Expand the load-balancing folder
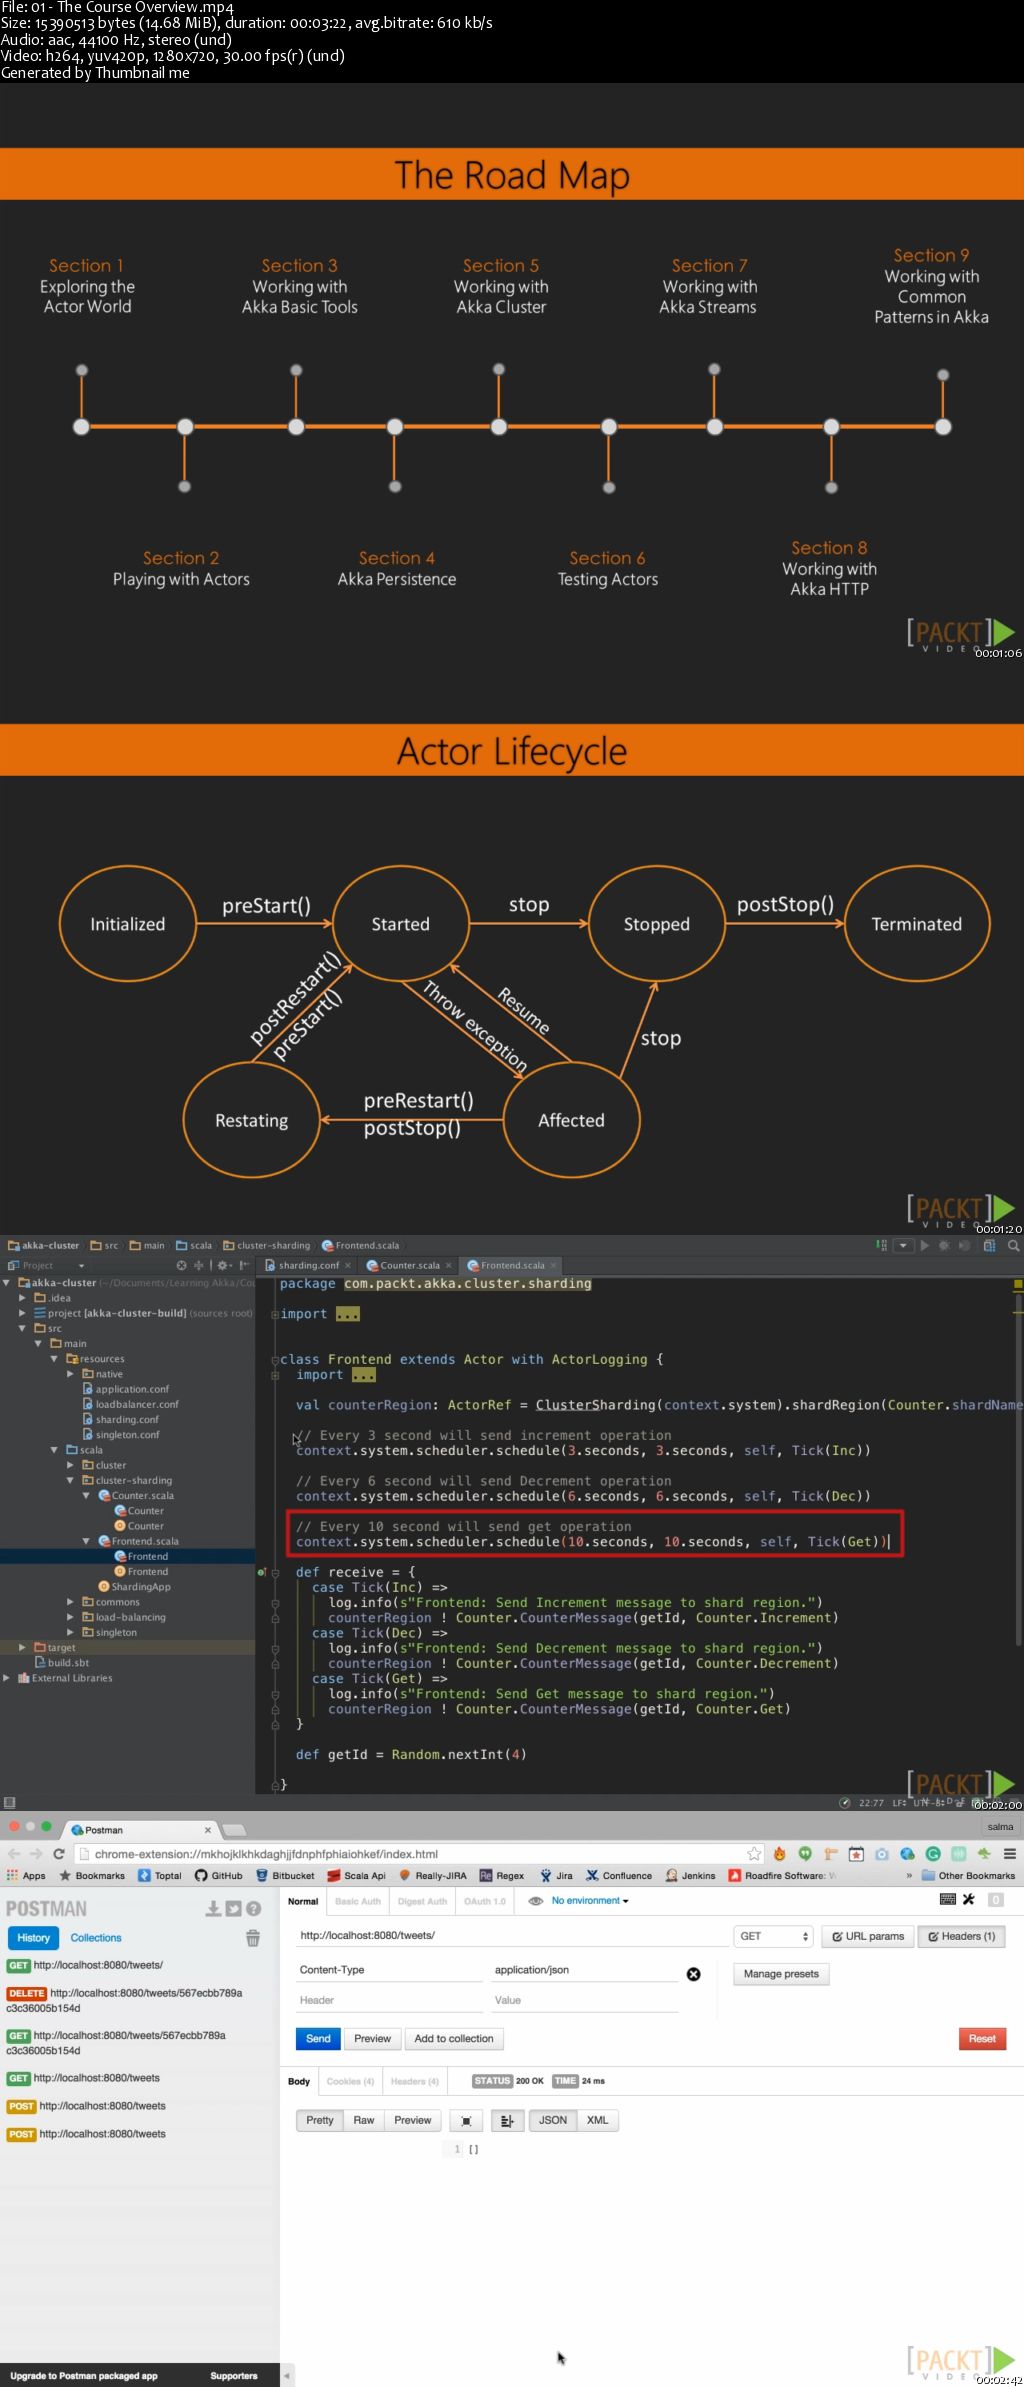Image resolution: width=1024 pixels, height=2387 pixels. click(70, 1617)
